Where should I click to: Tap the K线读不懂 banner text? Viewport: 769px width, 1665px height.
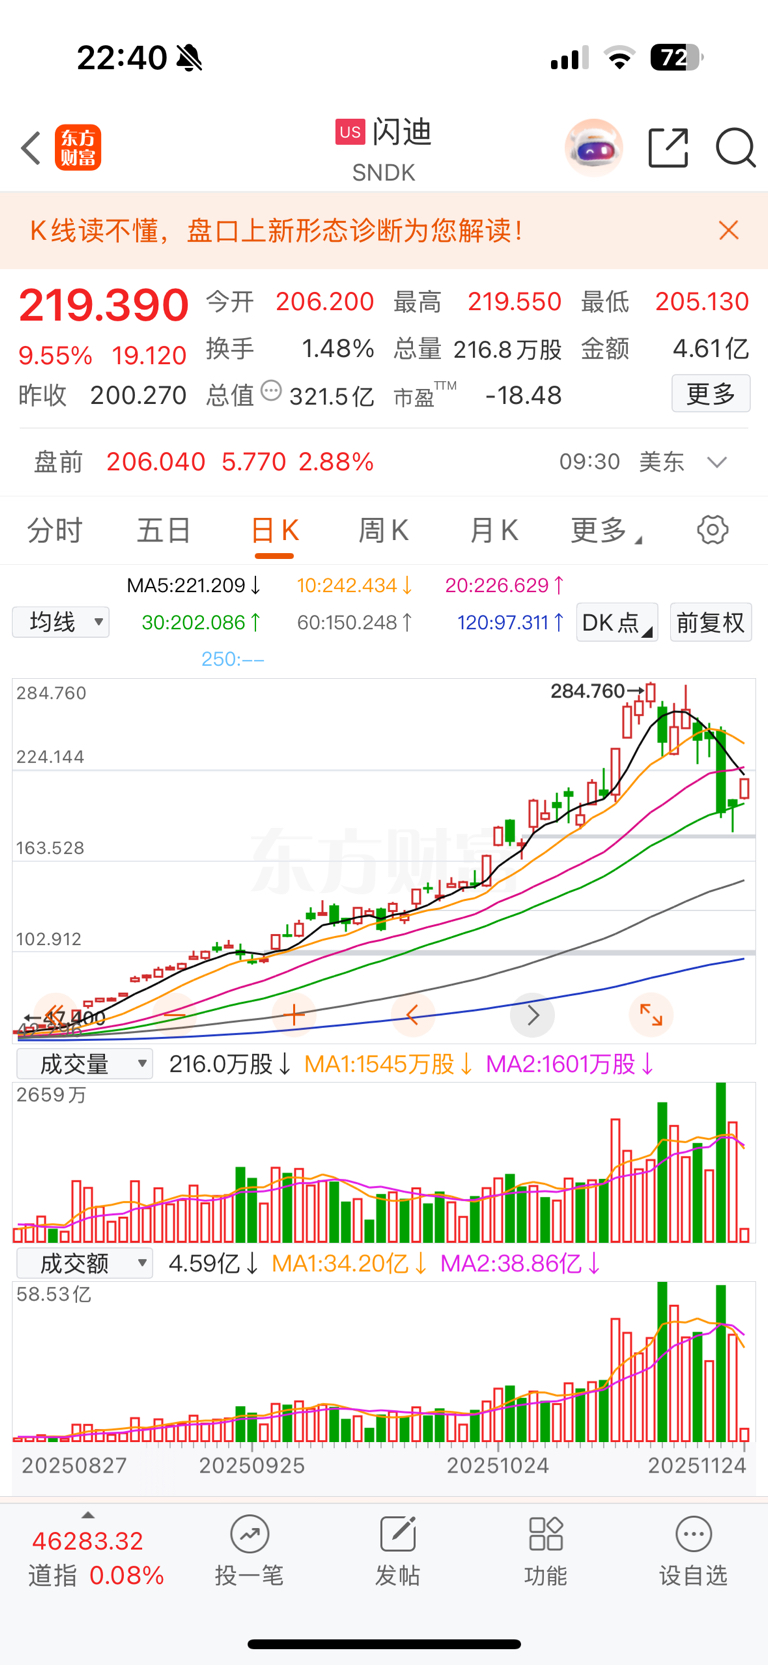(276, 231)
